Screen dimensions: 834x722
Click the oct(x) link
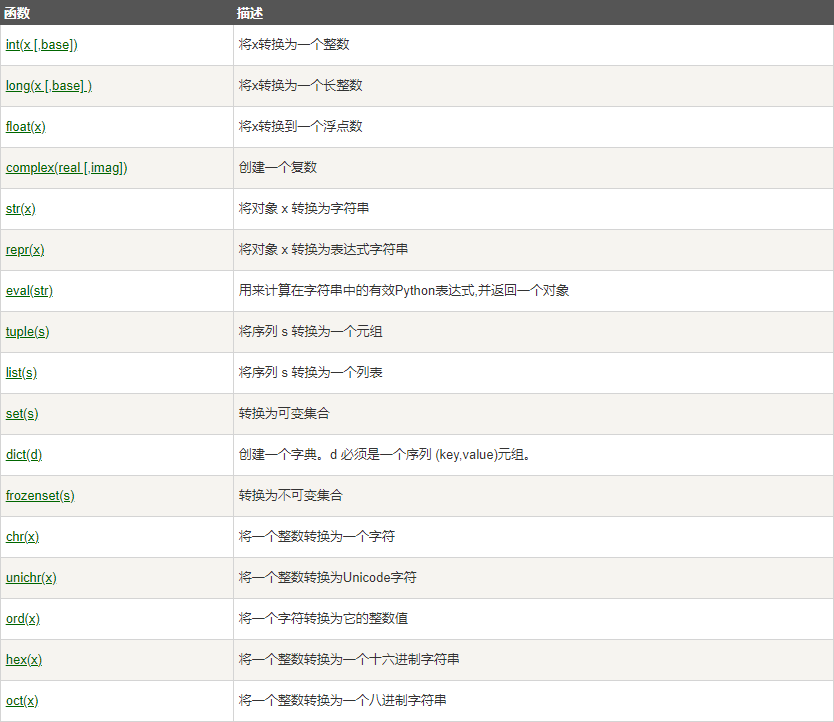pyautogui.click(x=22, y=700)
